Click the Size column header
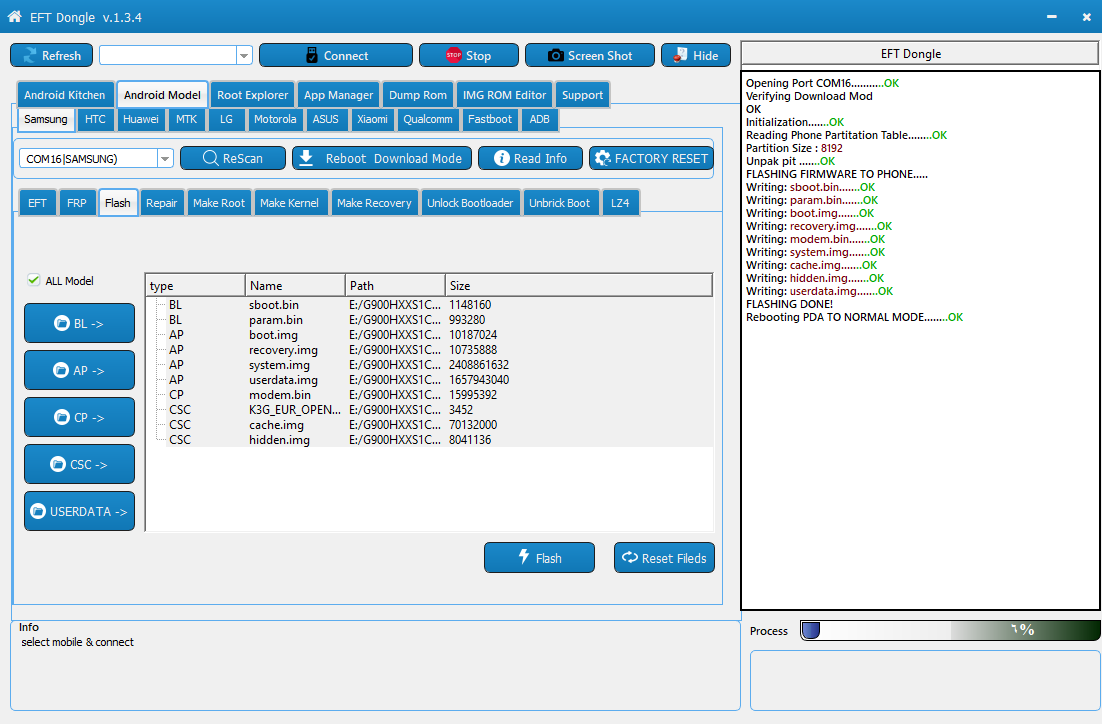 (x=578, y=285)
